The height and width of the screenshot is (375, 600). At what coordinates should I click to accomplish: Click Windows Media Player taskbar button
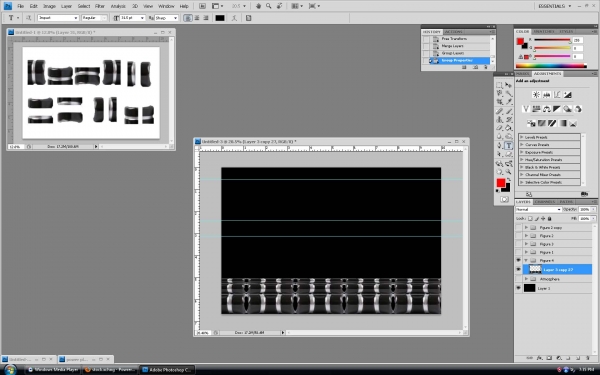(54, 370)
